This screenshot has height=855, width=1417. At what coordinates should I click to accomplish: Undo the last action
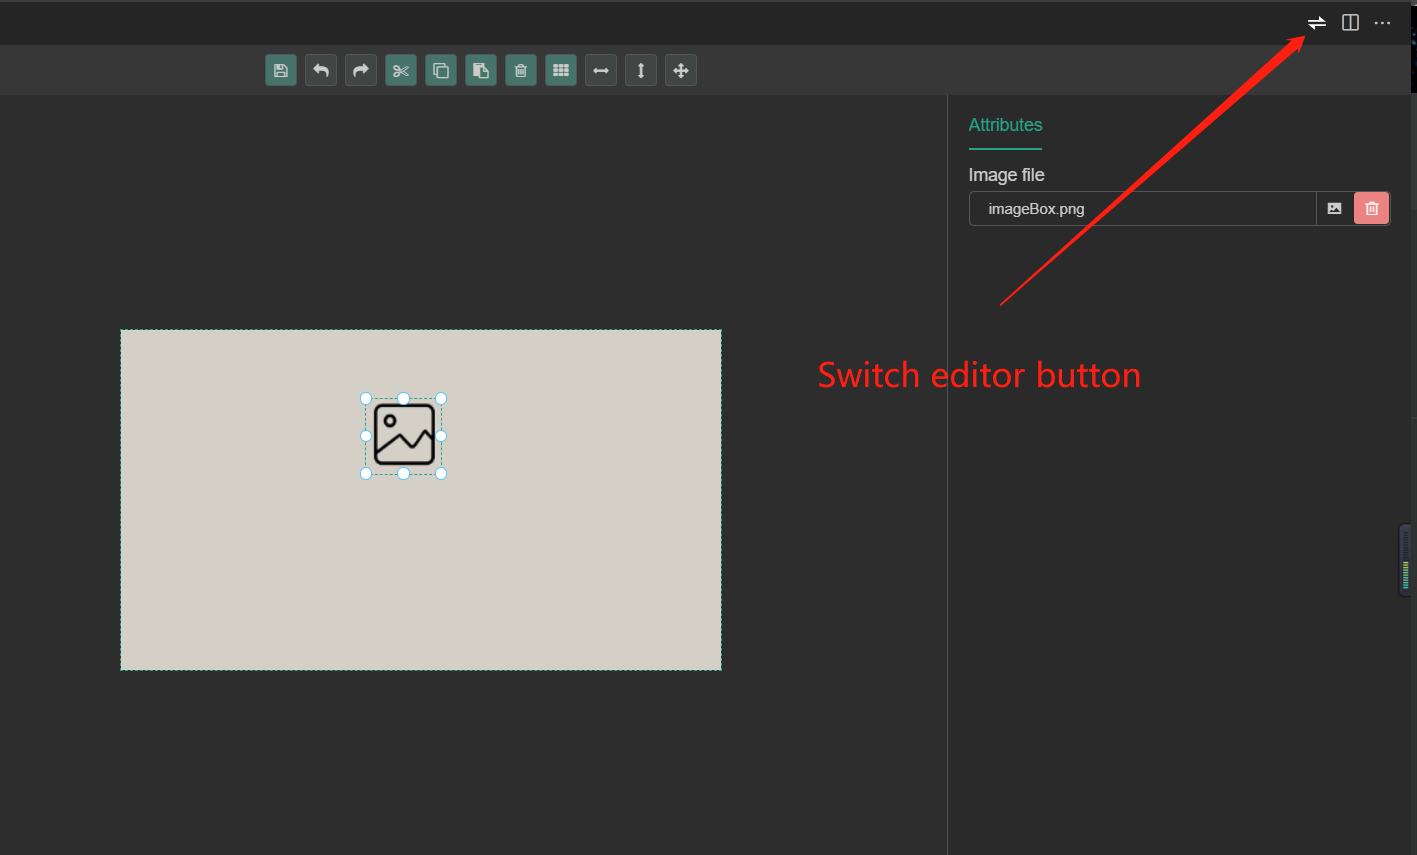(321, 70)
